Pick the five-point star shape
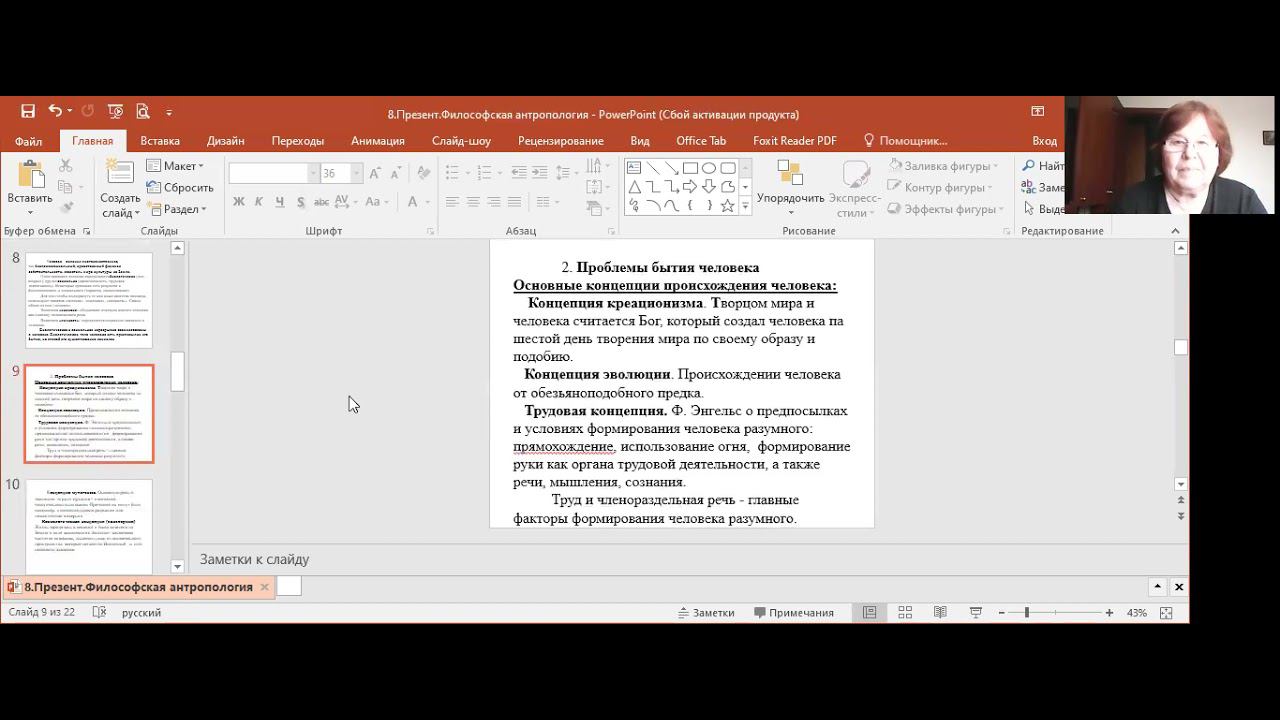The width and height of the screenshot is (1280, 720). [728, 205]
